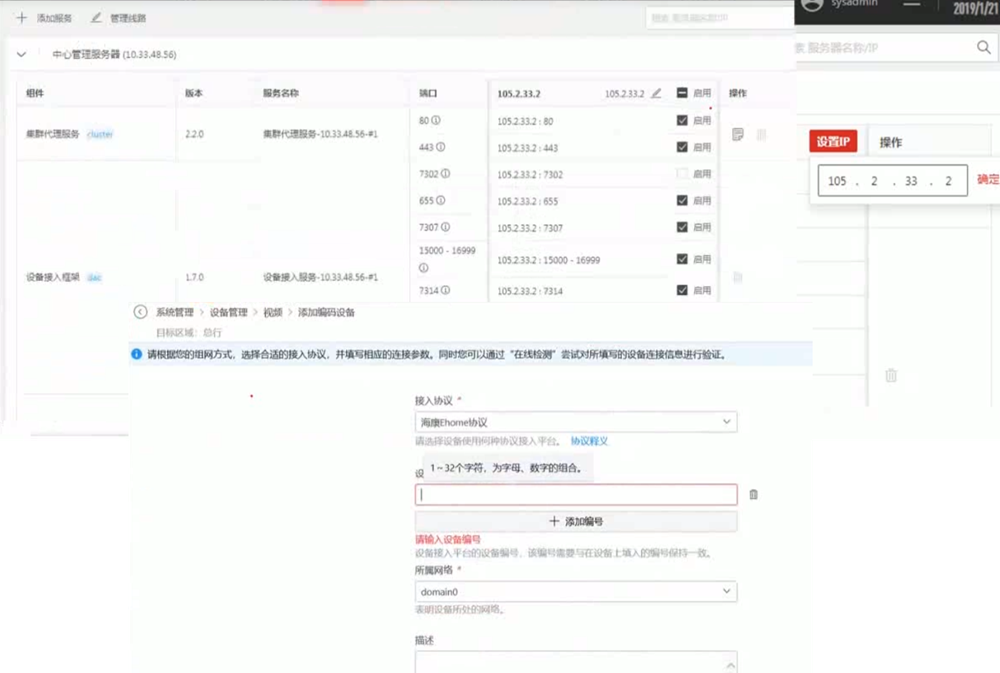This screenshot has height=673, width=1000.
Task: Click the magnifier icon in server name search
Action: (983, 47)
